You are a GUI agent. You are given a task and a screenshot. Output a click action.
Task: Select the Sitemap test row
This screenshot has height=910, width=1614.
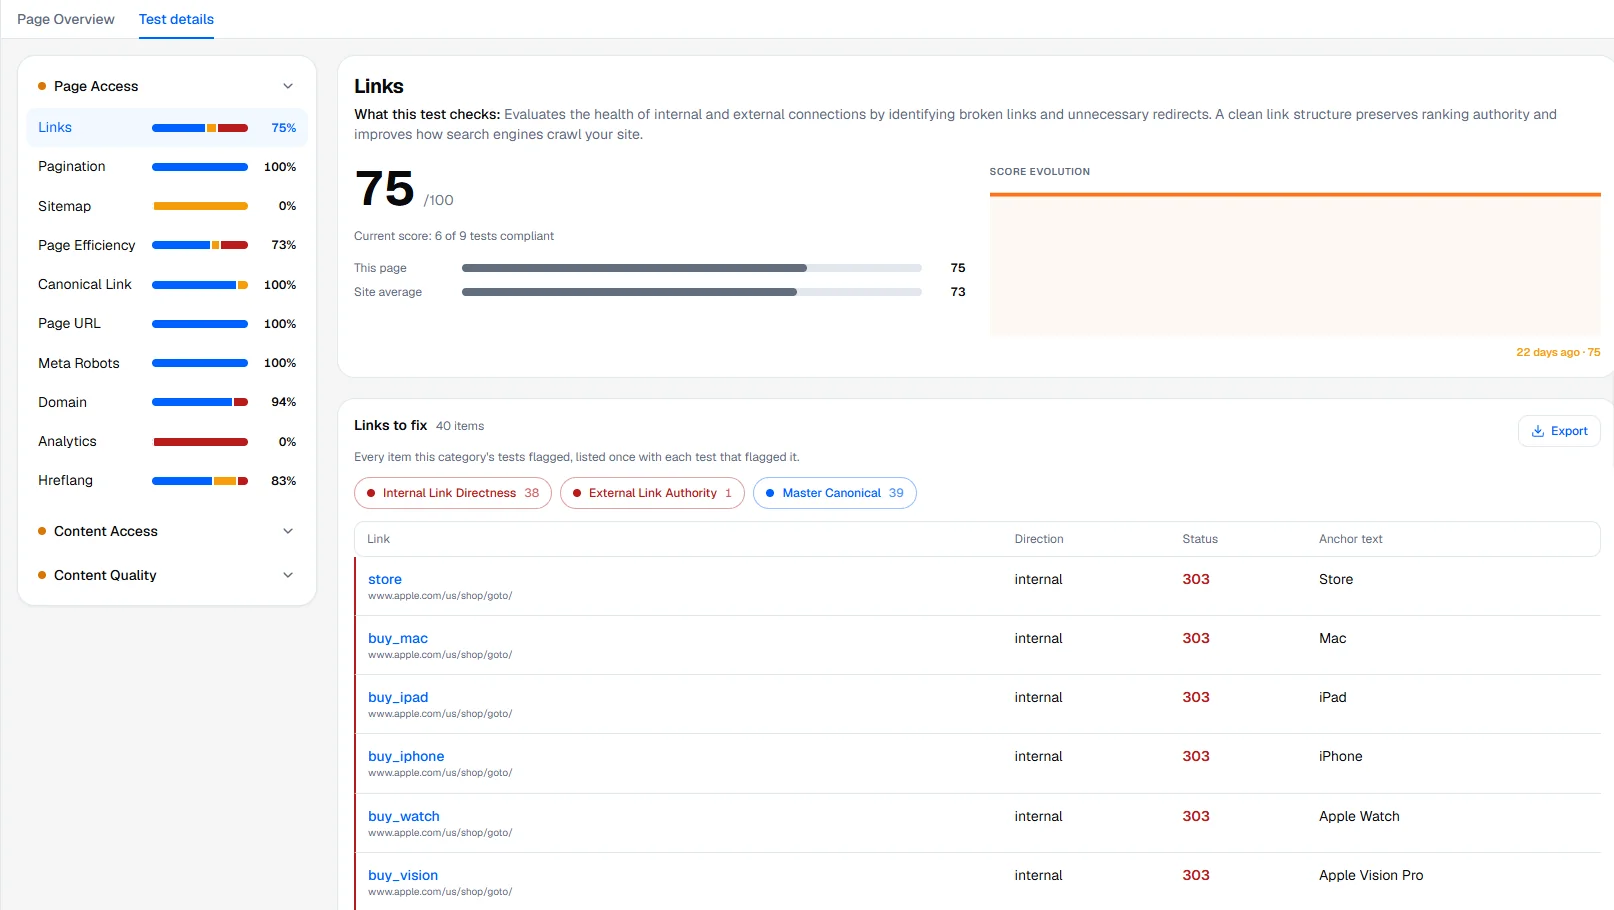(167, 206)
